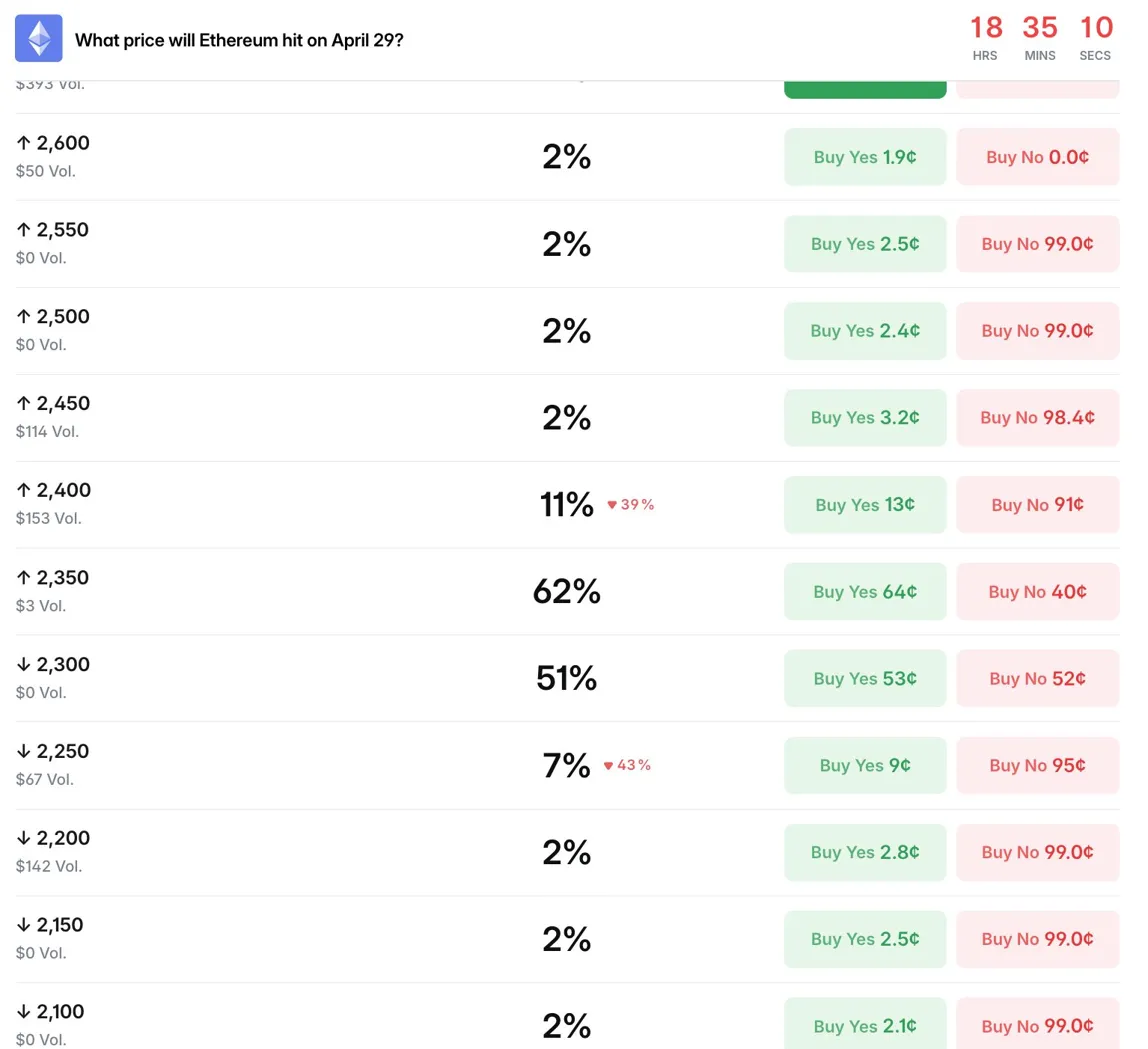
Task: Click the up arrow beside 2,600
Action: pyautogui.click(x=23, y=143)
